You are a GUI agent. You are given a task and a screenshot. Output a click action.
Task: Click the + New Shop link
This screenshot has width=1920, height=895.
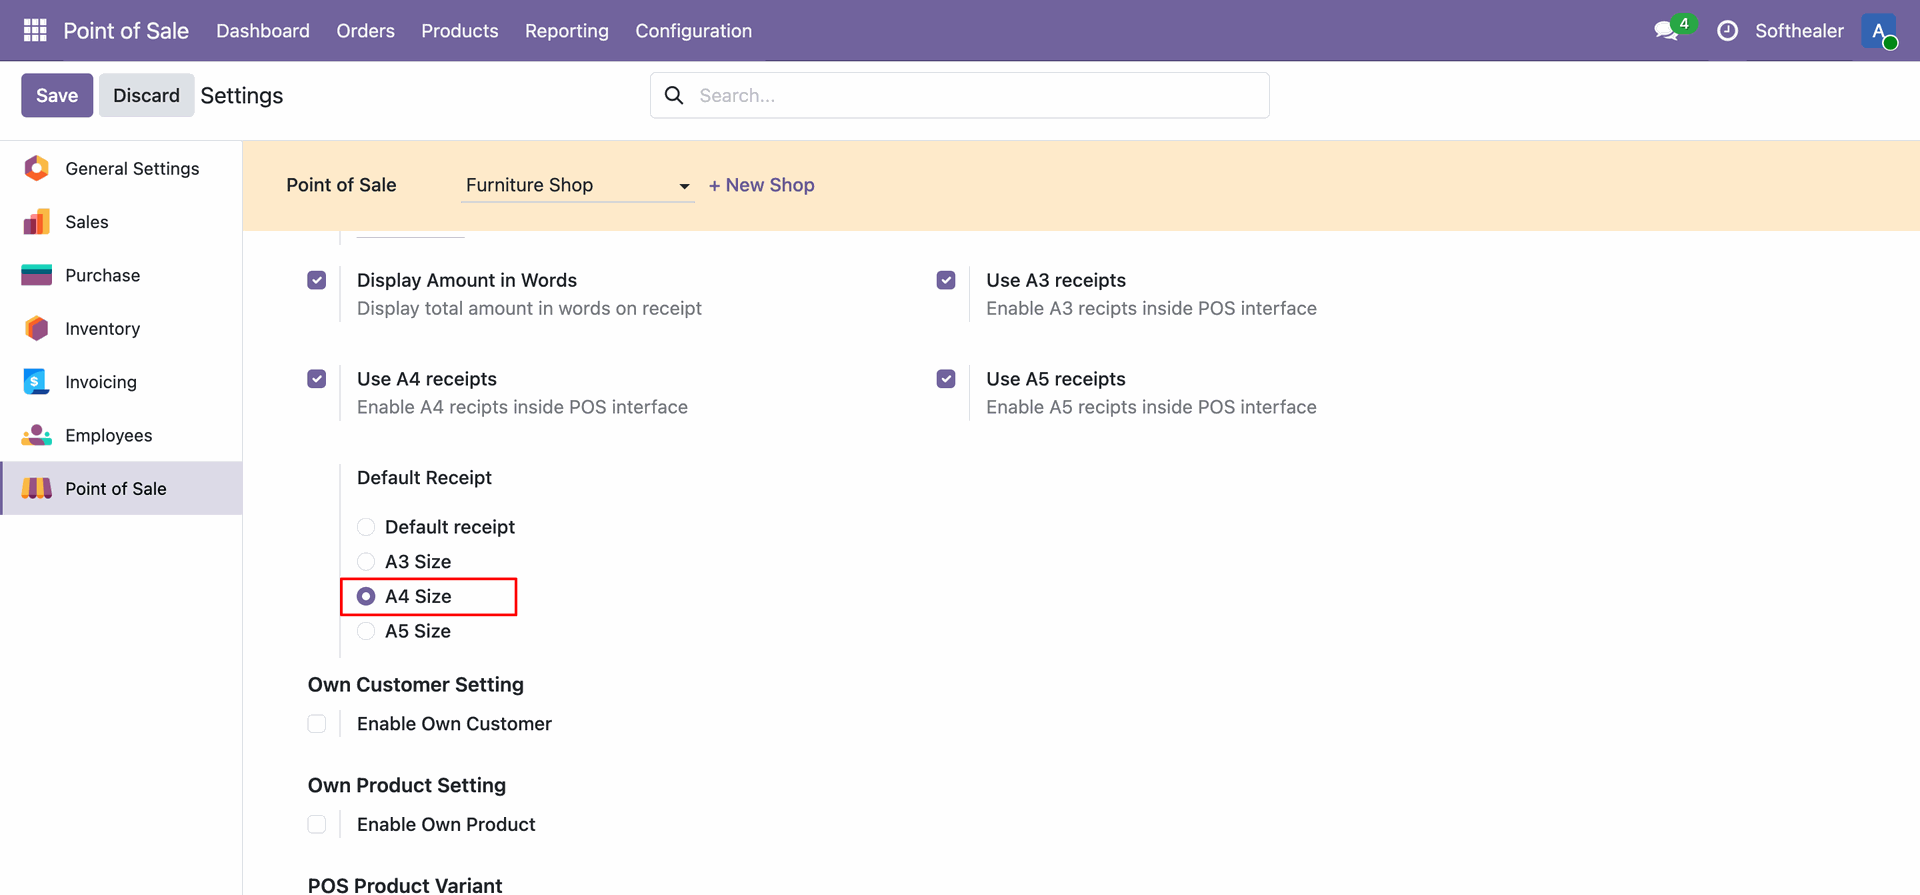762,185
